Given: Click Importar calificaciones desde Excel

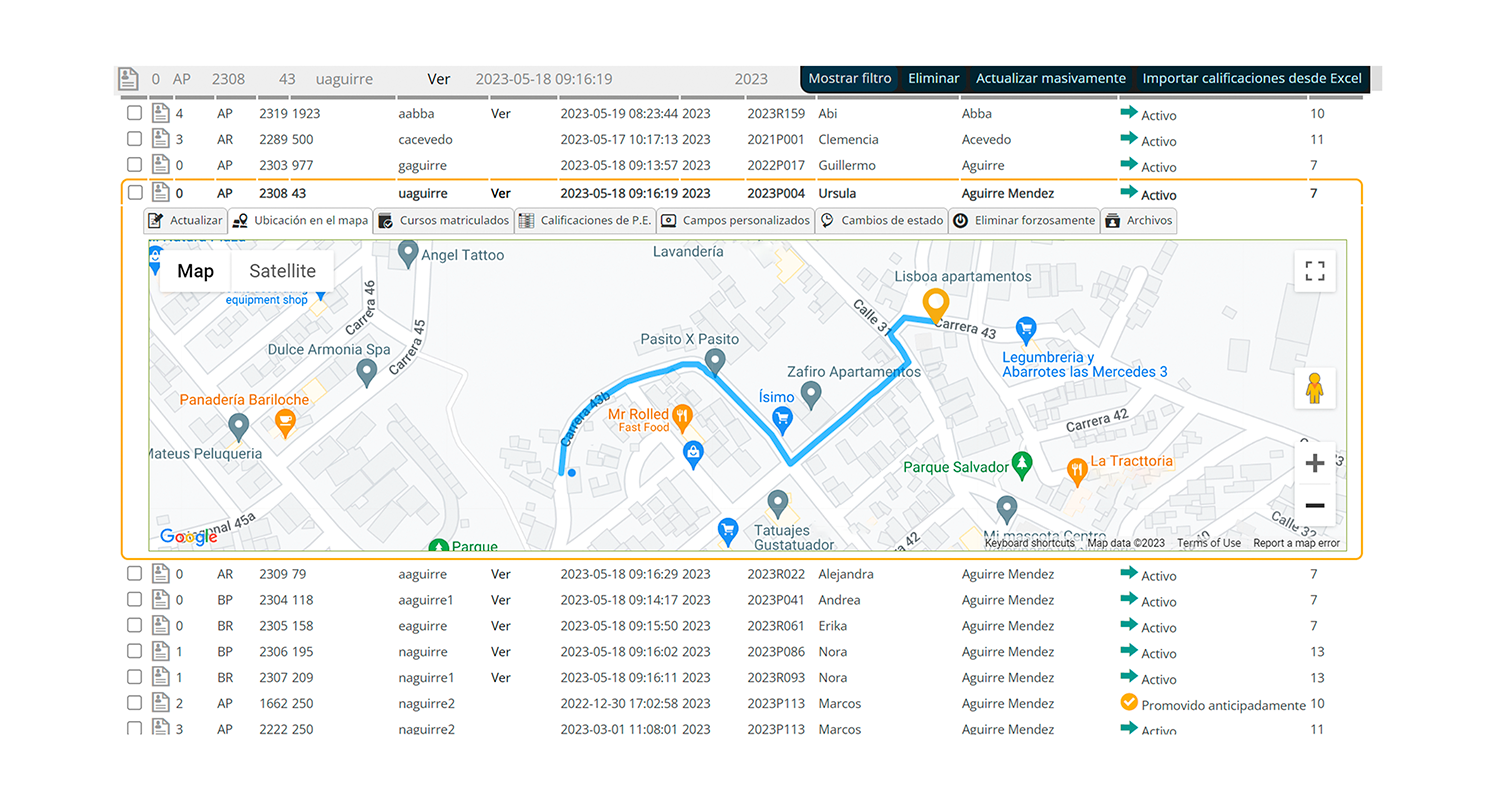Looking at the screenshot, I should click(1251, 79).
